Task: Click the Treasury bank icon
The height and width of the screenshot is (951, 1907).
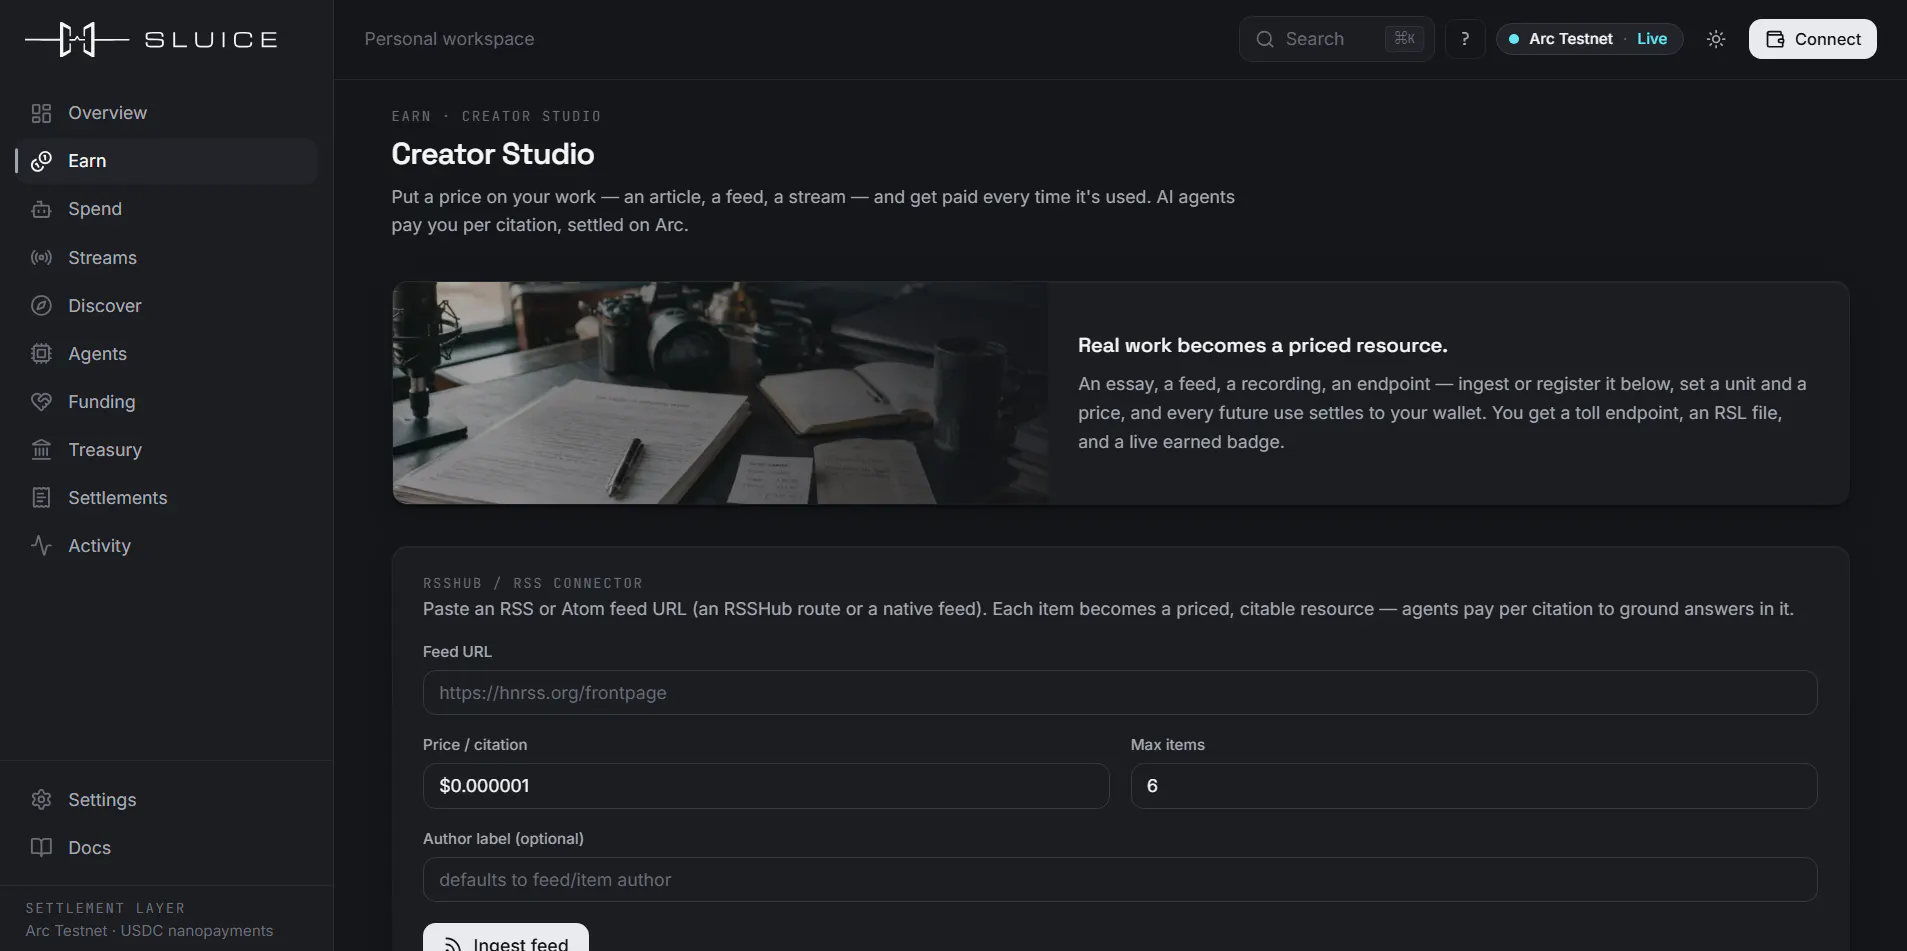Action: coord(41,450)
